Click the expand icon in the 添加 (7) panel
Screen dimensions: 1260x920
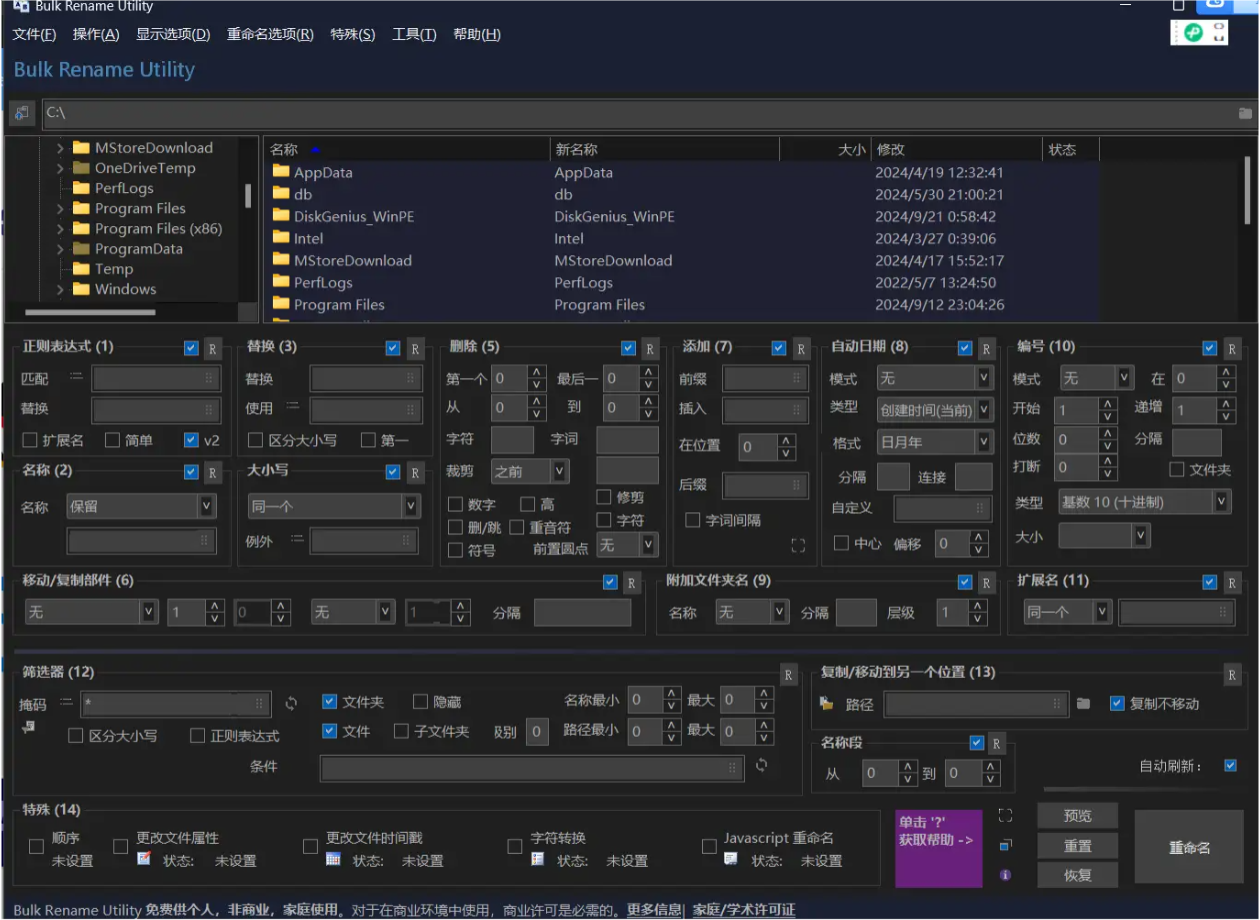[797, 545]
